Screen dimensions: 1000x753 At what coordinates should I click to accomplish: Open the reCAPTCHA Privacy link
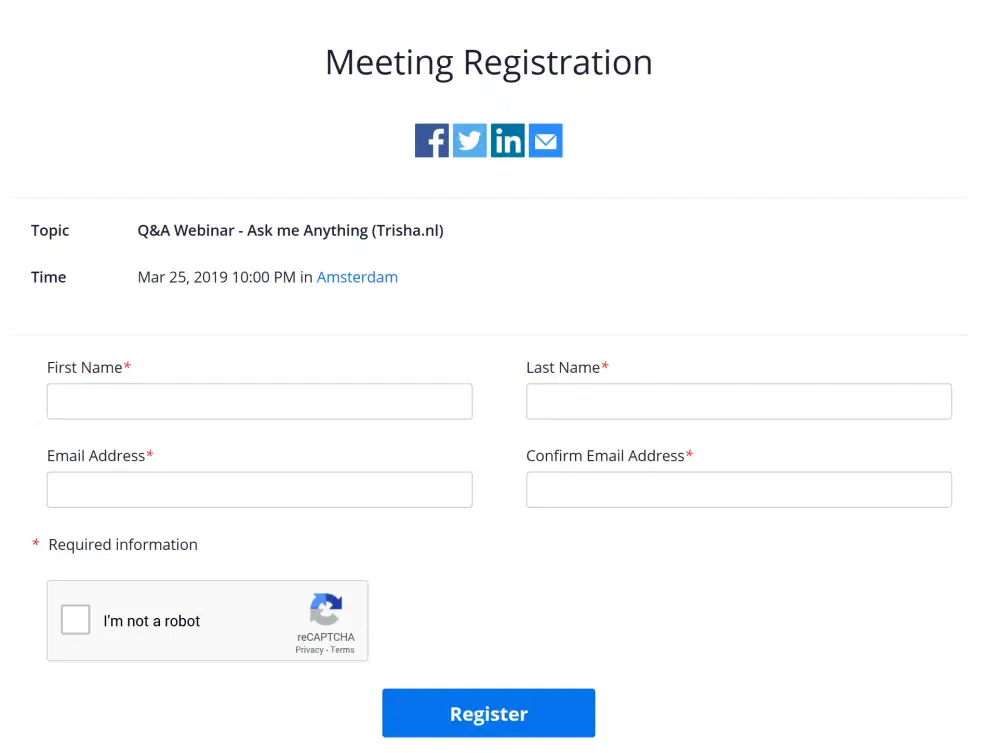click(309, 650)
